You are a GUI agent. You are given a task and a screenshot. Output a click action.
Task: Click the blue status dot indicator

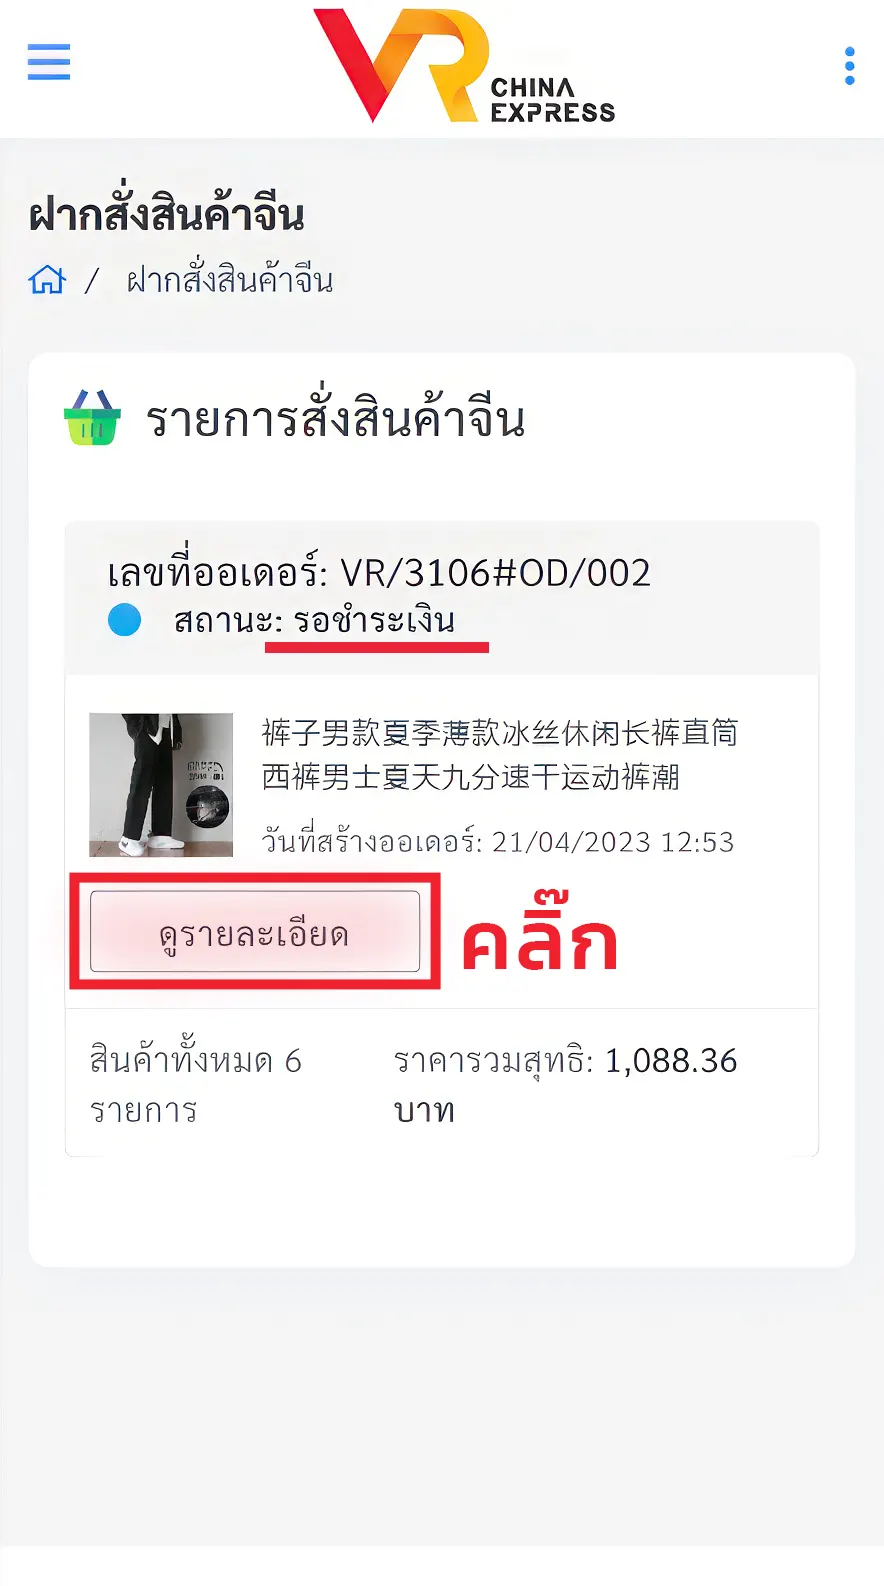125,620
